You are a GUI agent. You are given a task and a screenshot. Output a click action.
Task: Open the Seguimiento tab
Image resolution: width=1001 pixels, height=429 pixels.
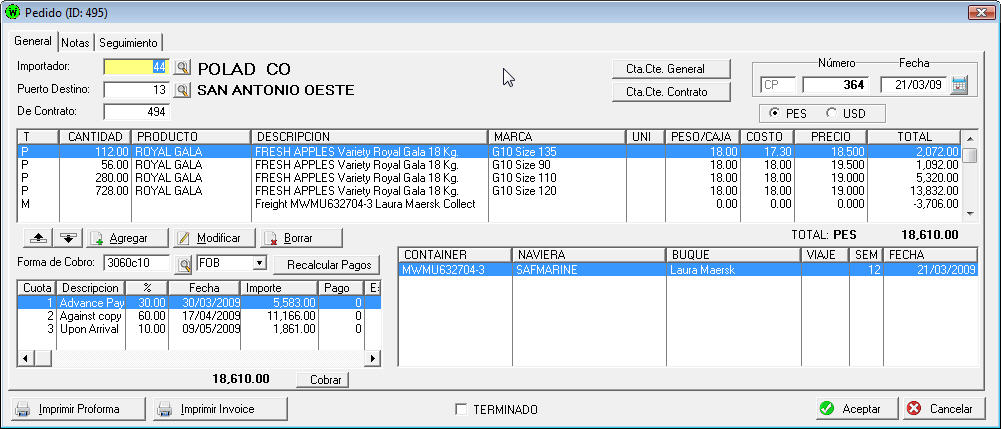click(x=127, y=43)
